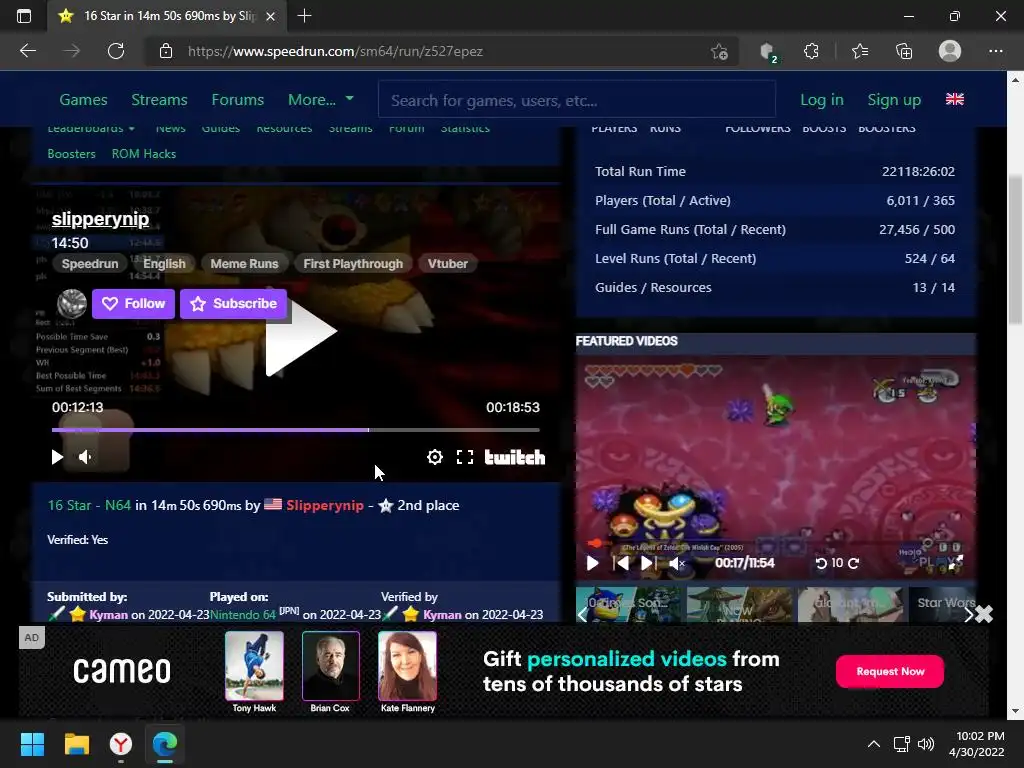Show hidden system tray icons

pyautogui.click(x=873, y=744)
